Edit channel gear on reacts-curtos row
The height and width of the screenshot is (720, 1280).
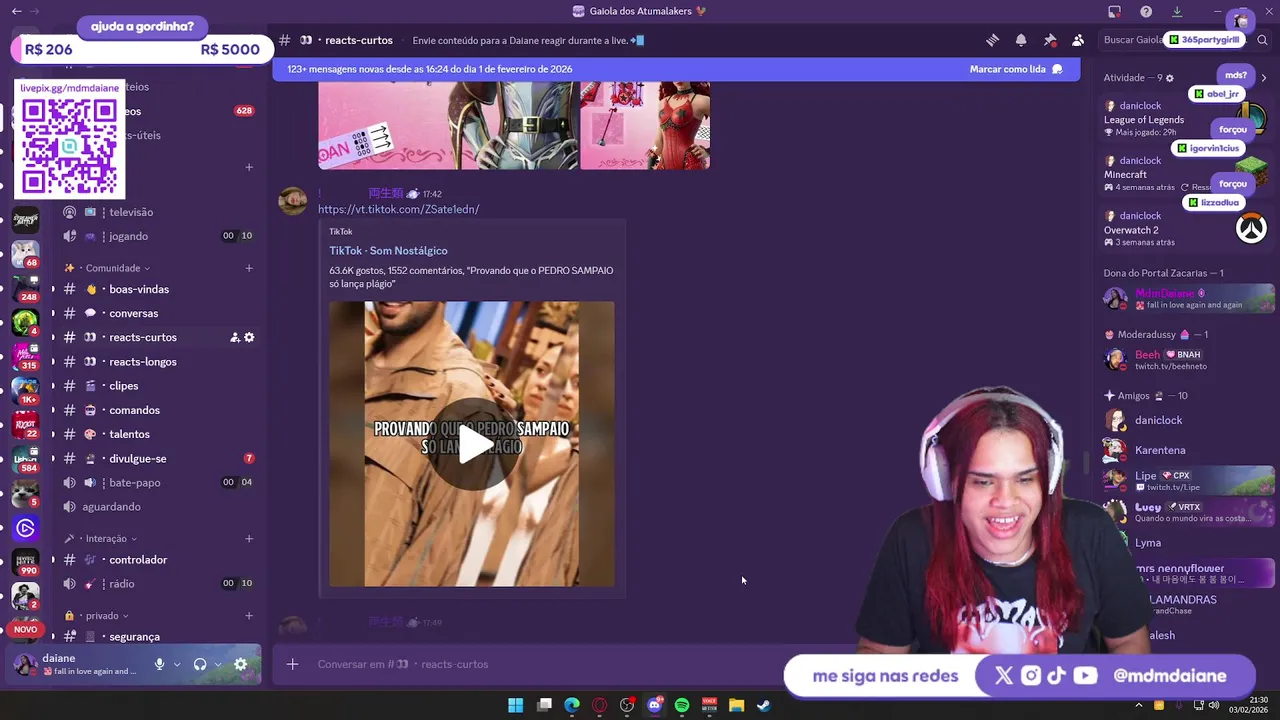(249, 338)
